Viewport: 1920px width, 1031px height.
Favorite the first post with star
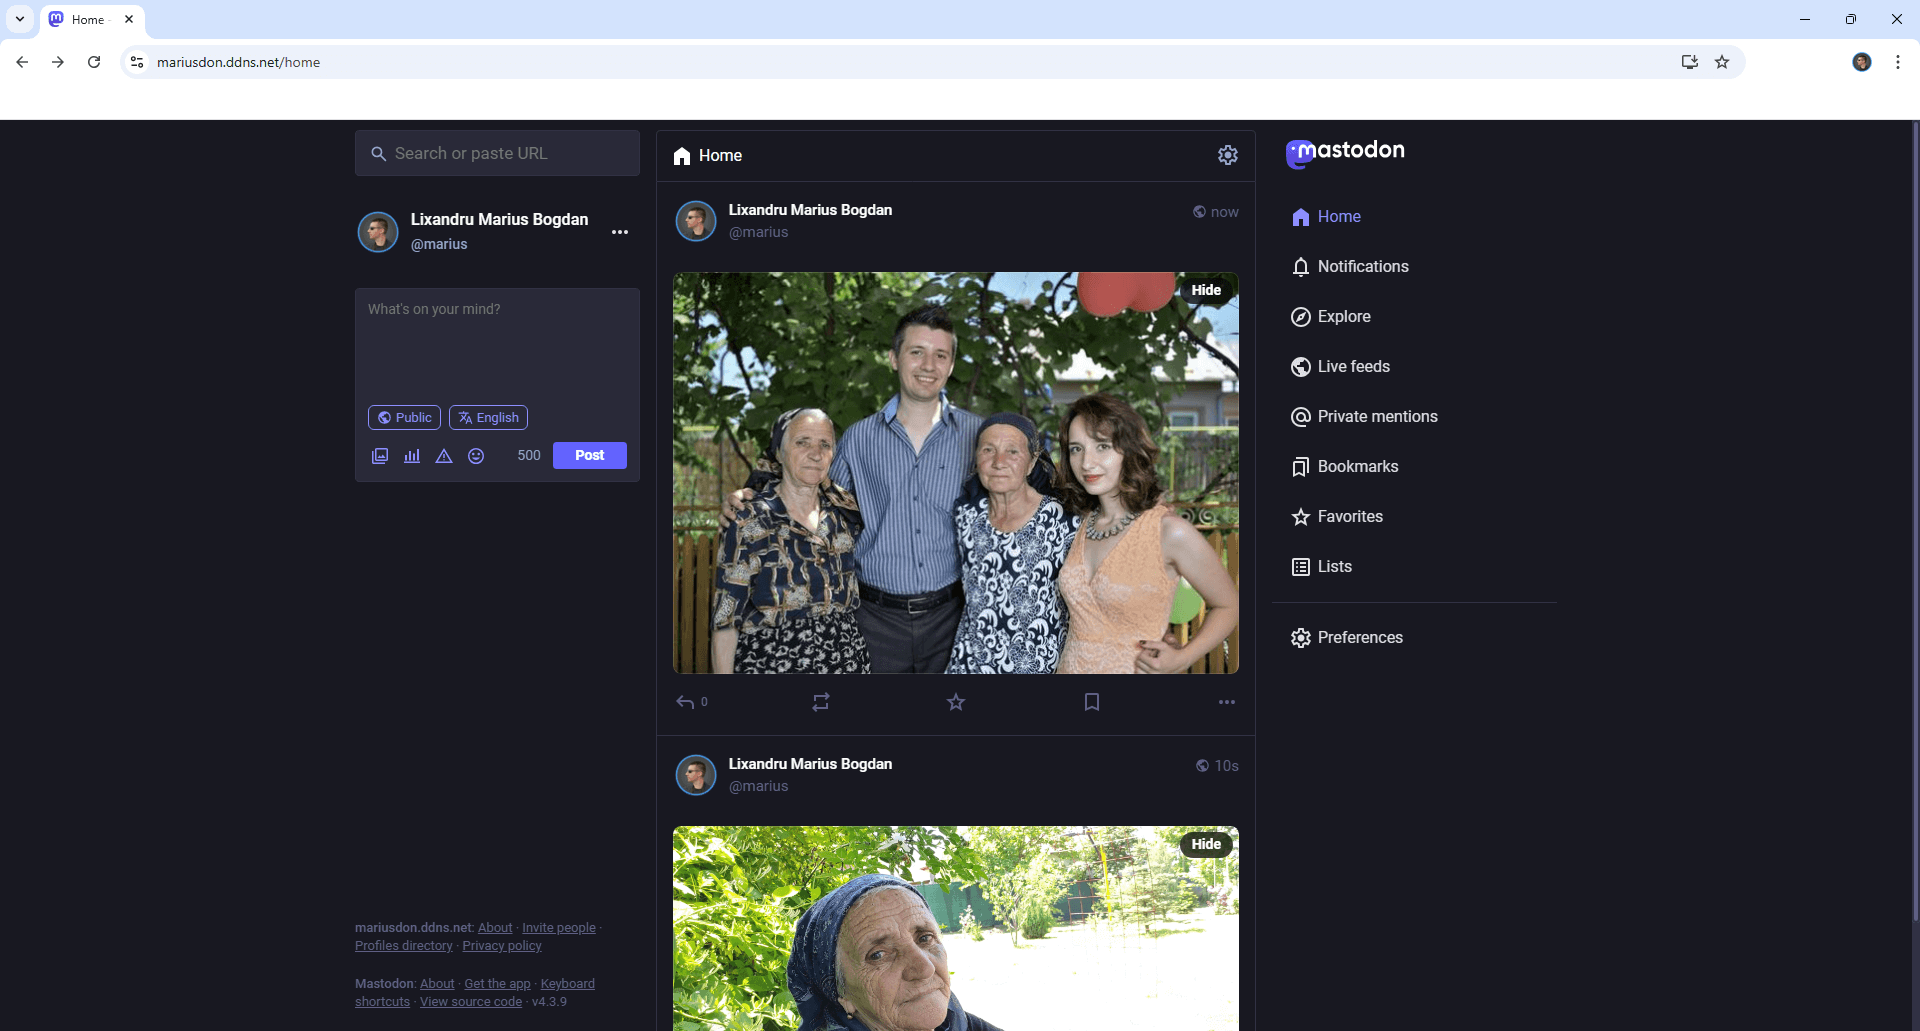956,702
